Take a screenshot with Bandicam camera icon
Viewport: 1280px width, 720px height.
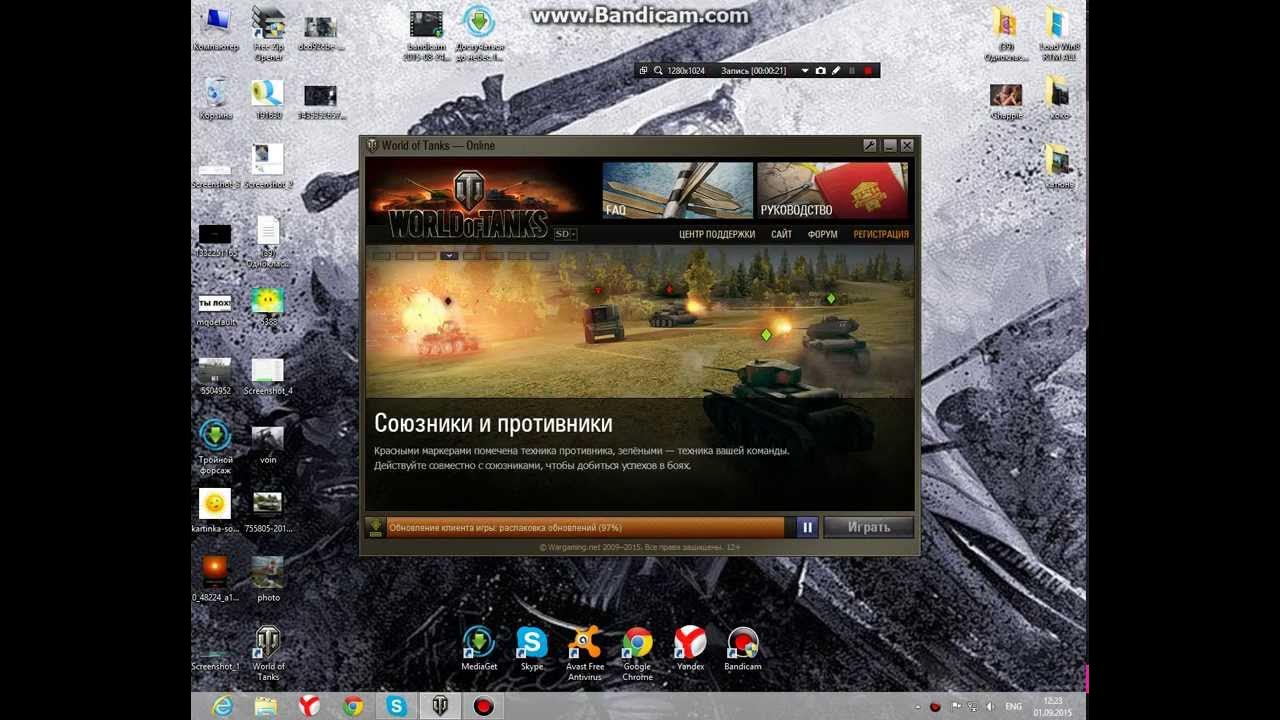coord(820,71)
